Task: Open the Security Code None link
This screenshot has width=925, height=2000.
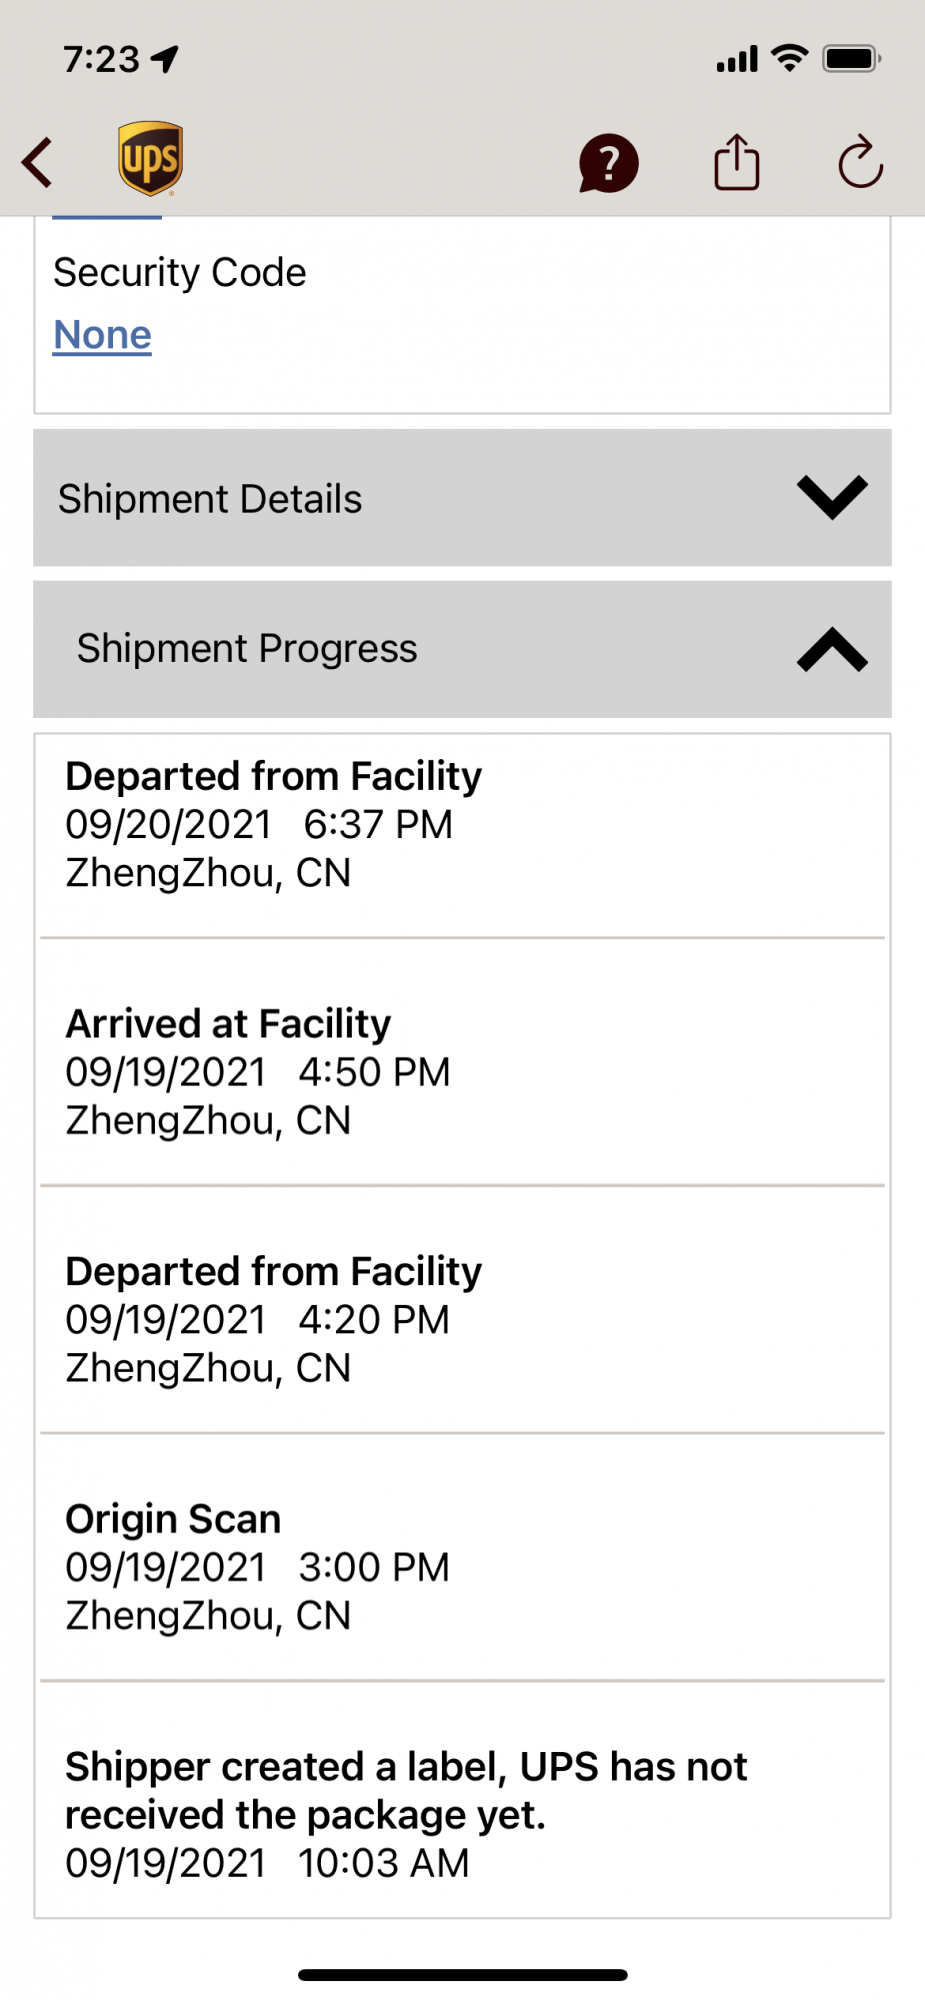Action: click(x=102, y=335)
